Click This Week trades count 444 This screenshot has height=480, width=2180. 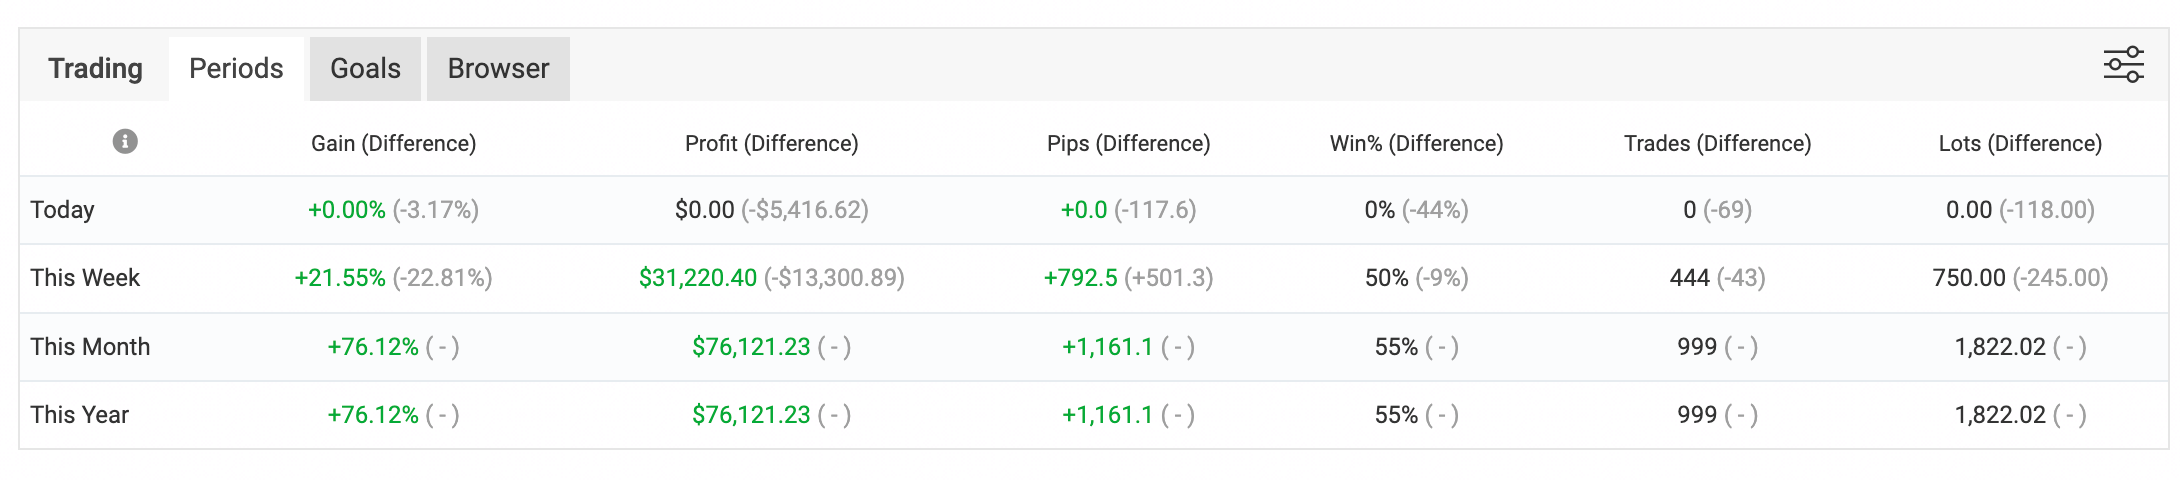click(x=1689, y=278)
